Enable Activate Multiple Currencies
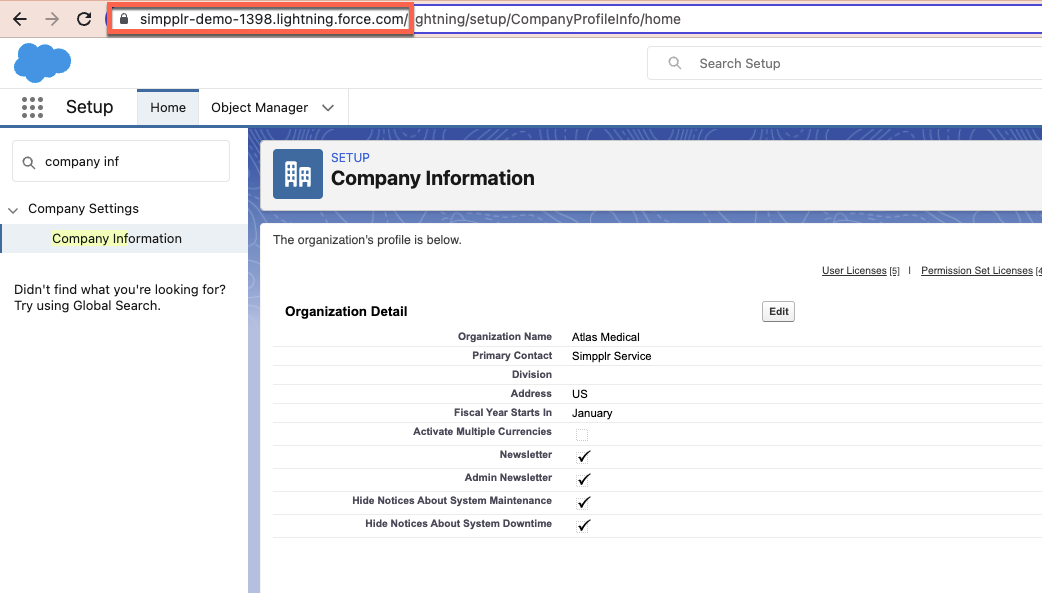1042x593 pixels. (x=583, y=432)
